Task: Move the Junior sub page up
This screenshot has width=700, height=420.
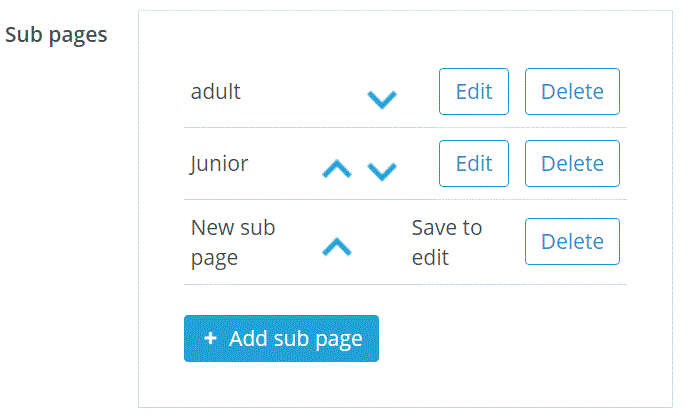Action: tap(337, 170)
